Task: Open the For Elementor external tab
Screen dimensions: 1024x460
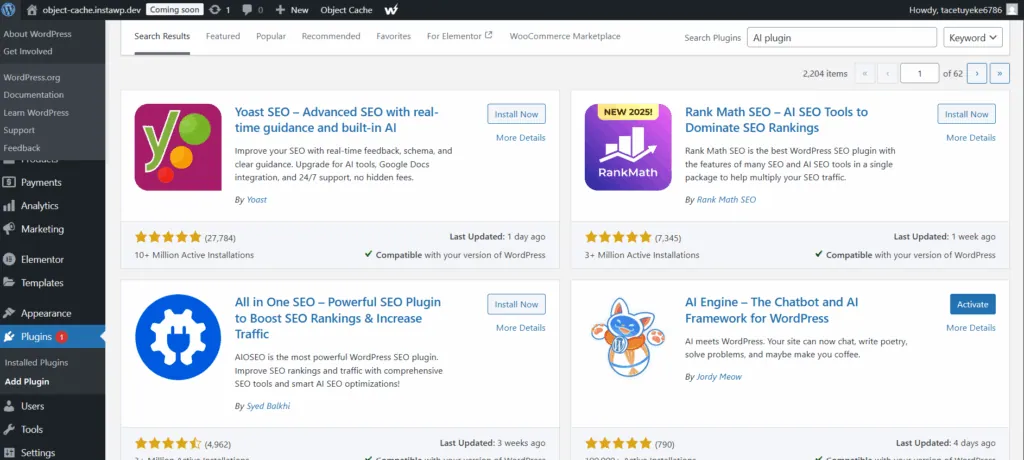Action: click(x=459, y=37)
